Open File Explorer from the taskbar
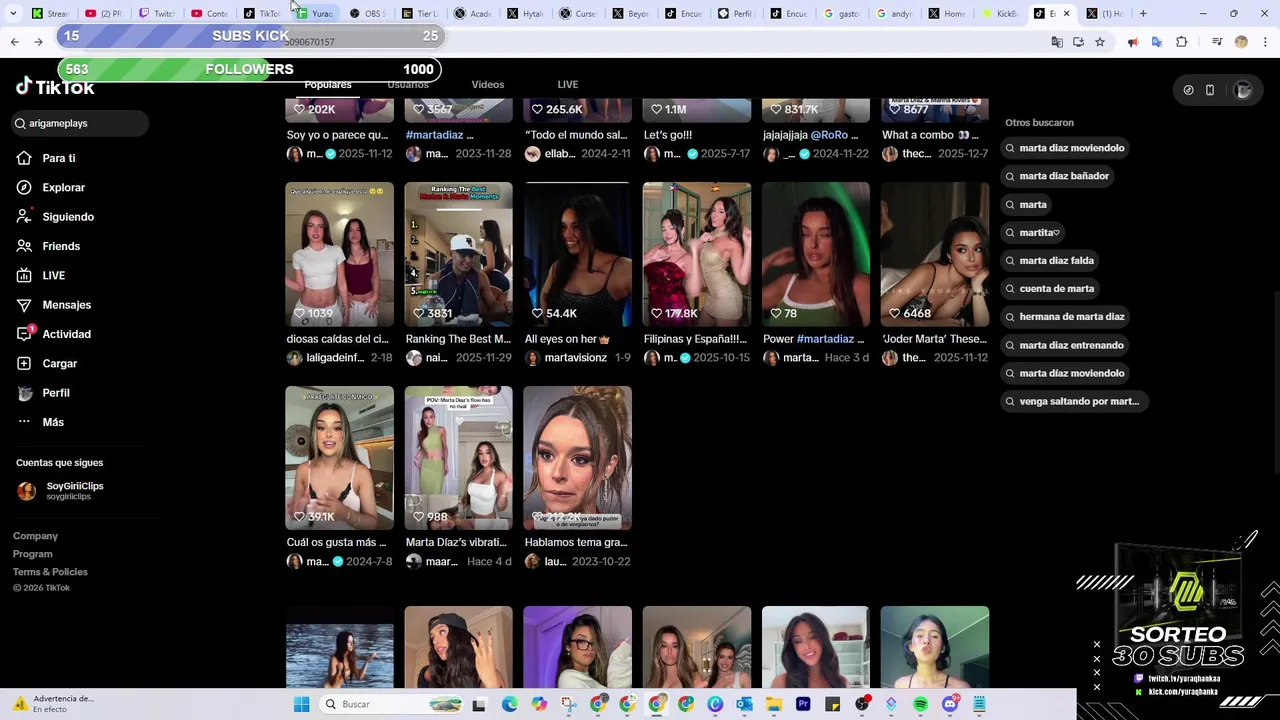 point(773,704)
